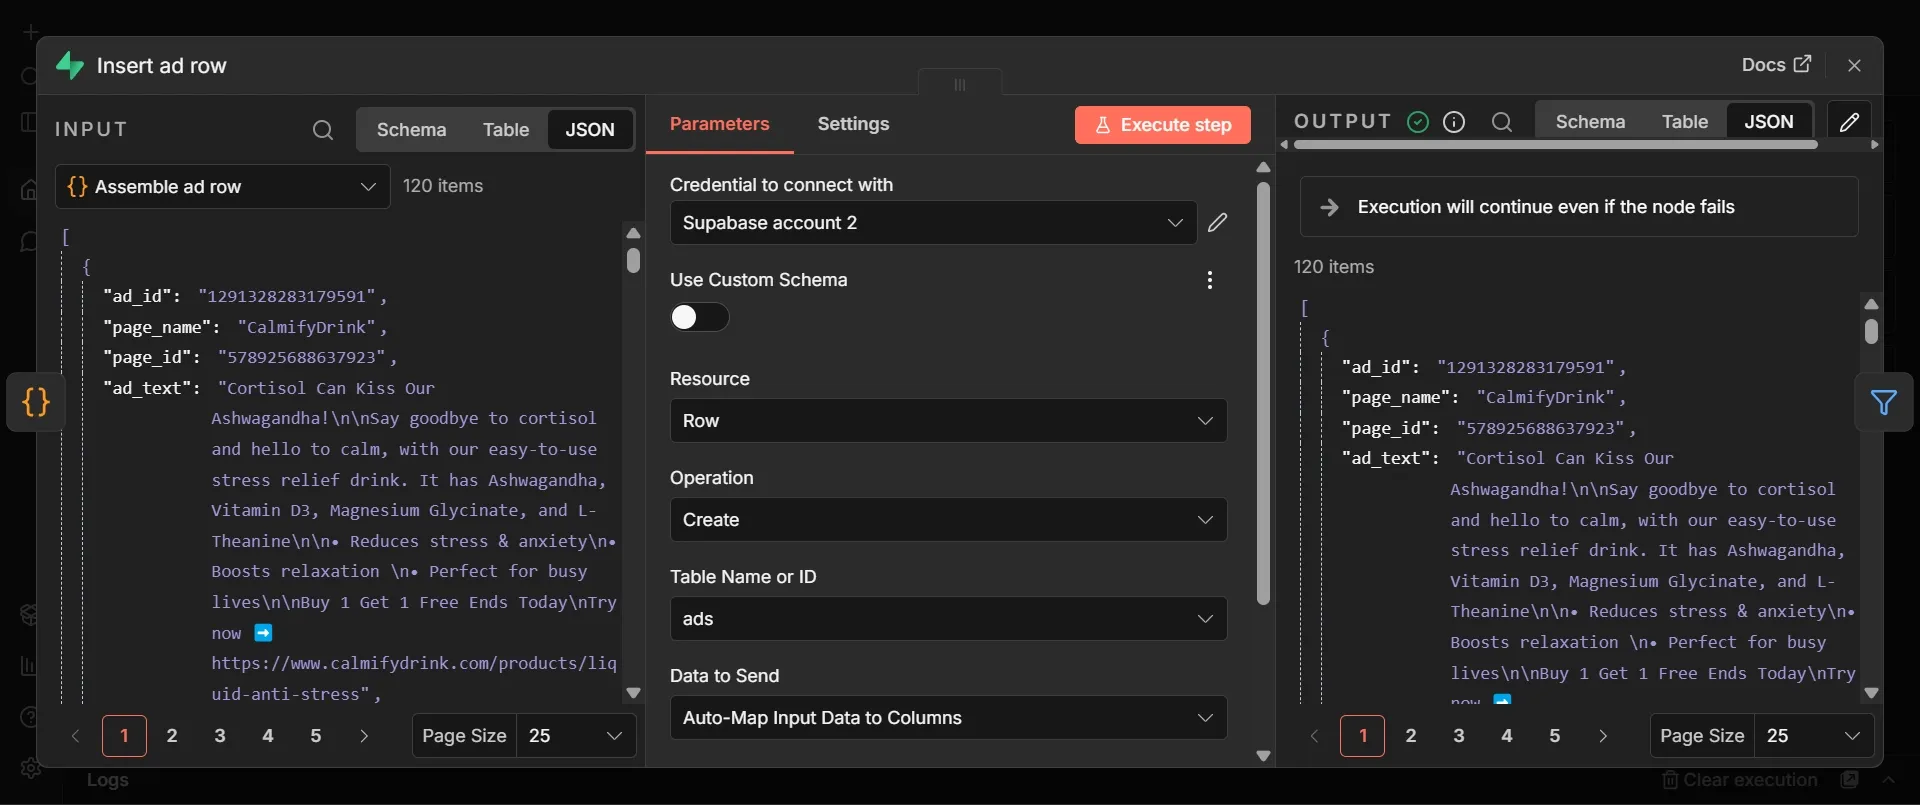Click the output 120 items label
Viewport: 1920px width, 805px height.
tap(1334, 267)
